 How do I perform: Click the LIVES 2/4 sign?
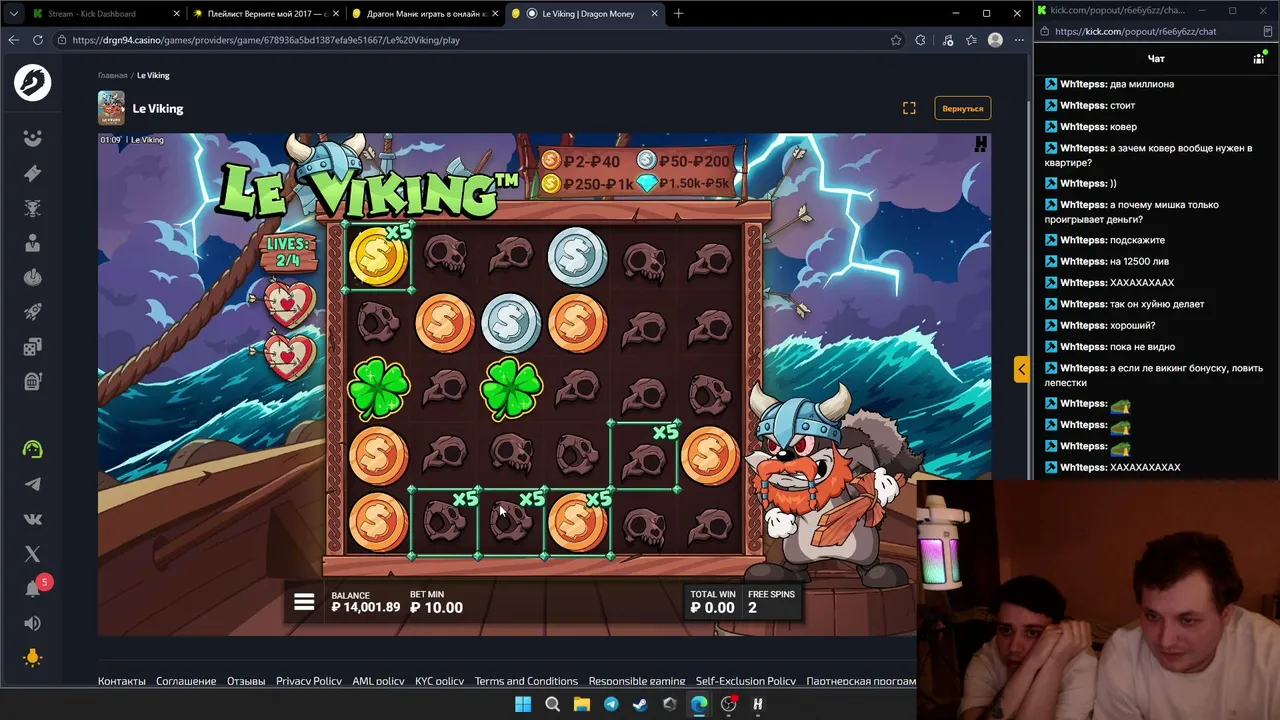[289, 252]
